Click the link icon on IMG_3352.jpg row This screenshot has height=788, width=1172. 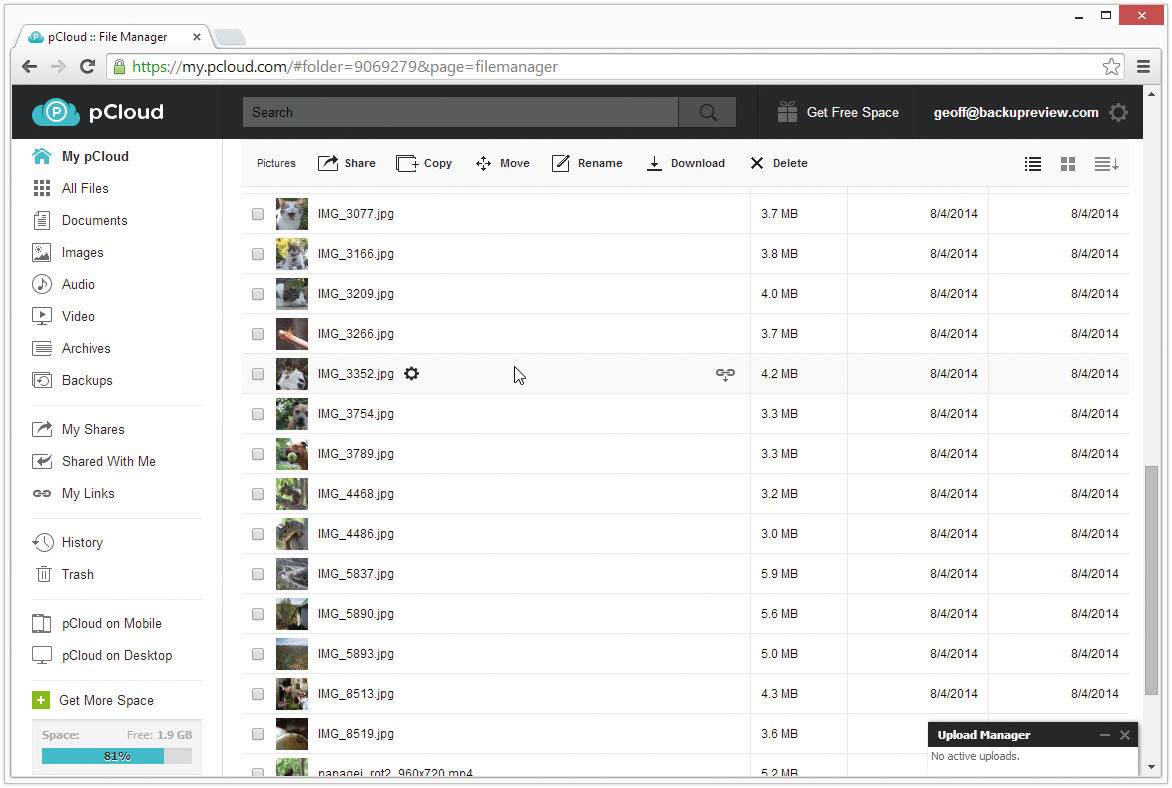[725, 374]
